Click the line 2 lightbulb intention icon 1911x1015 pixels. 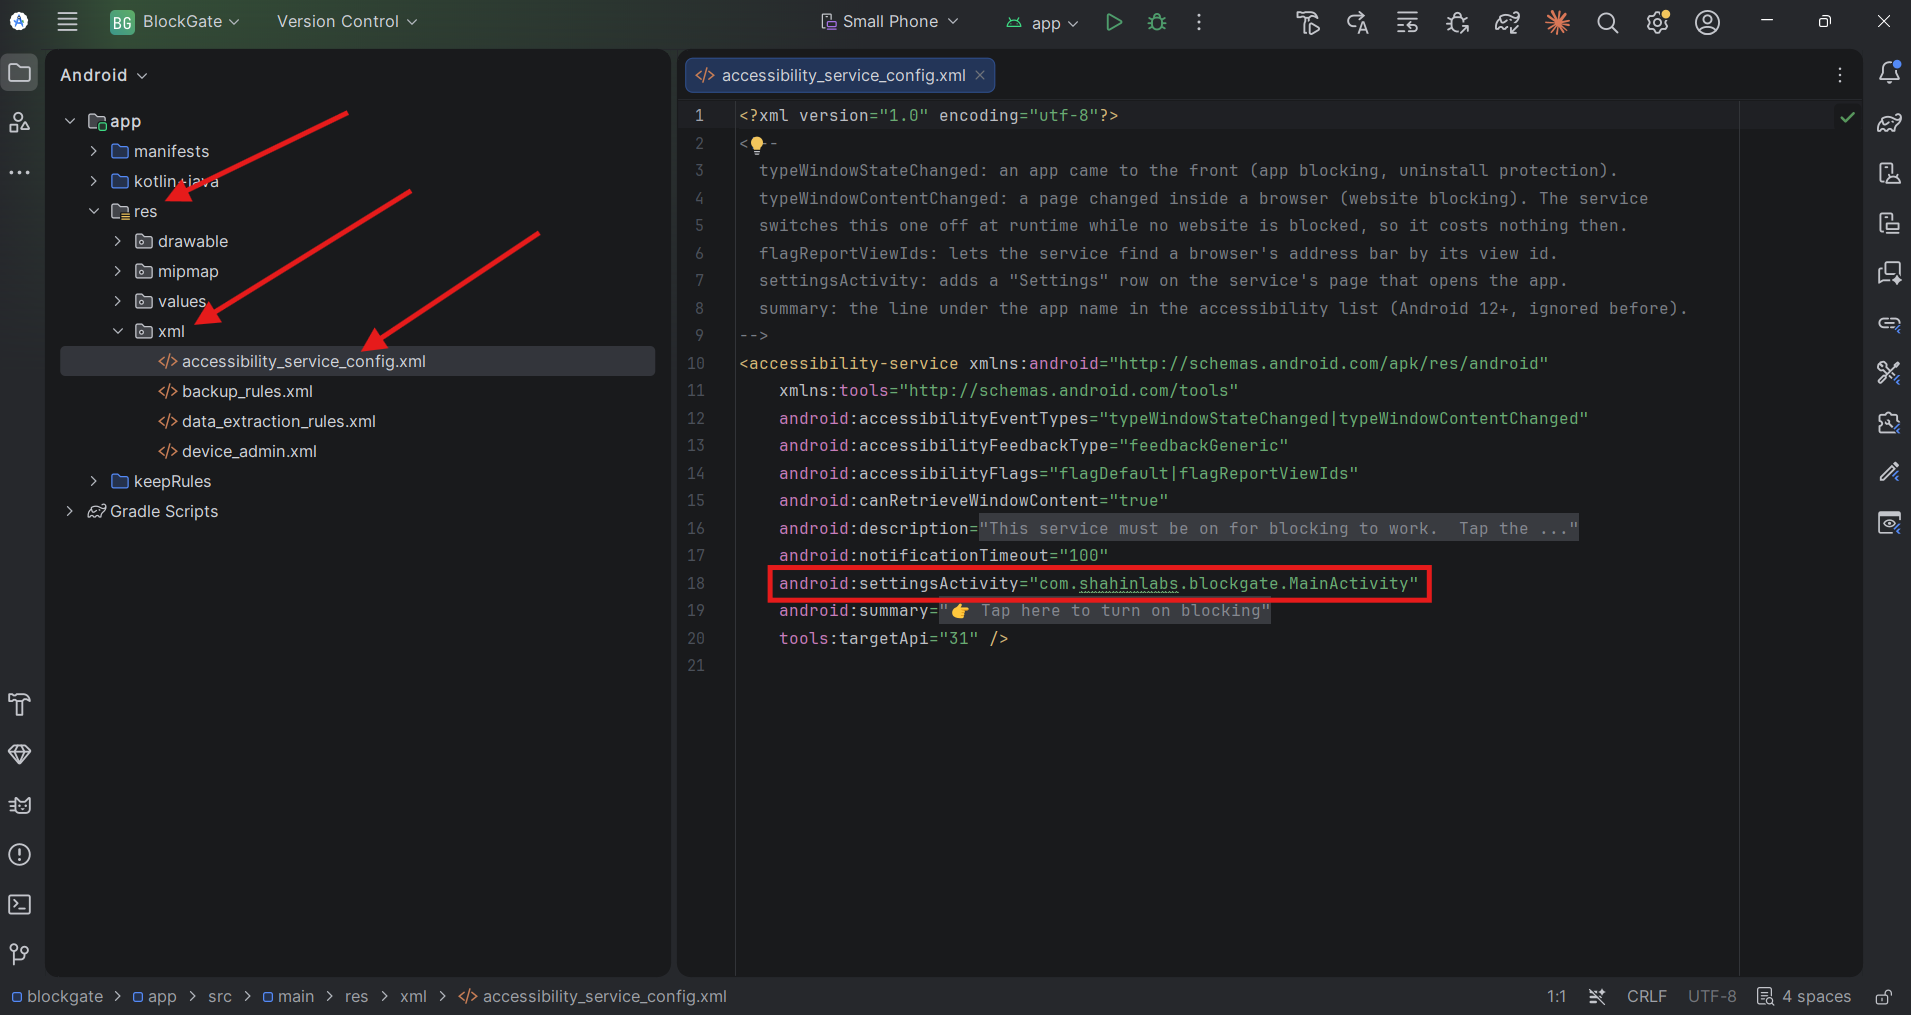pos(757,144)
